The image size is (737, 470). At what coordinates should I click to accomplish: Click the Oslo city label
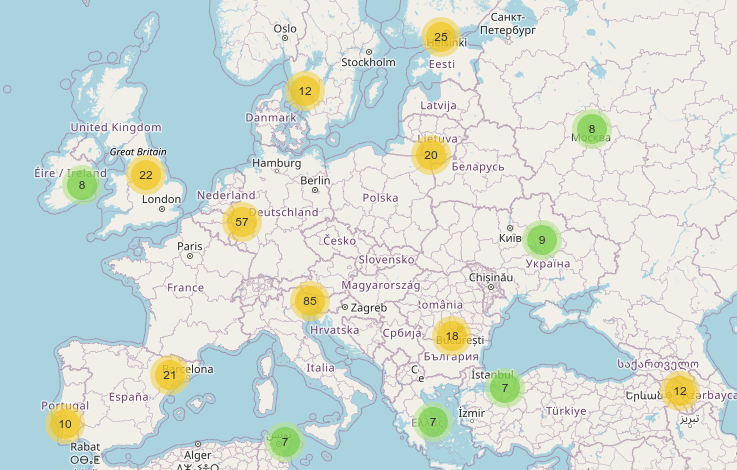(x=285, y=29)
